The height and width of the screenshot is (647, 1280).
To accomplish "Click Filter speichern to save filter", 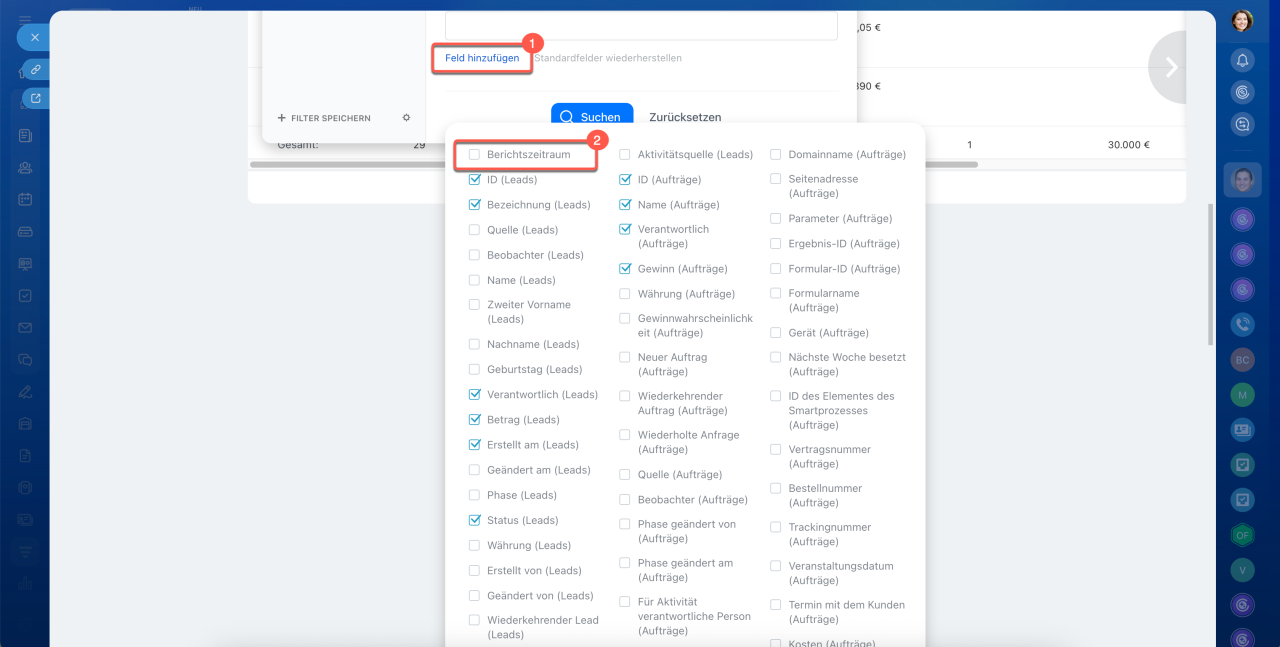I will click(324, 118).
